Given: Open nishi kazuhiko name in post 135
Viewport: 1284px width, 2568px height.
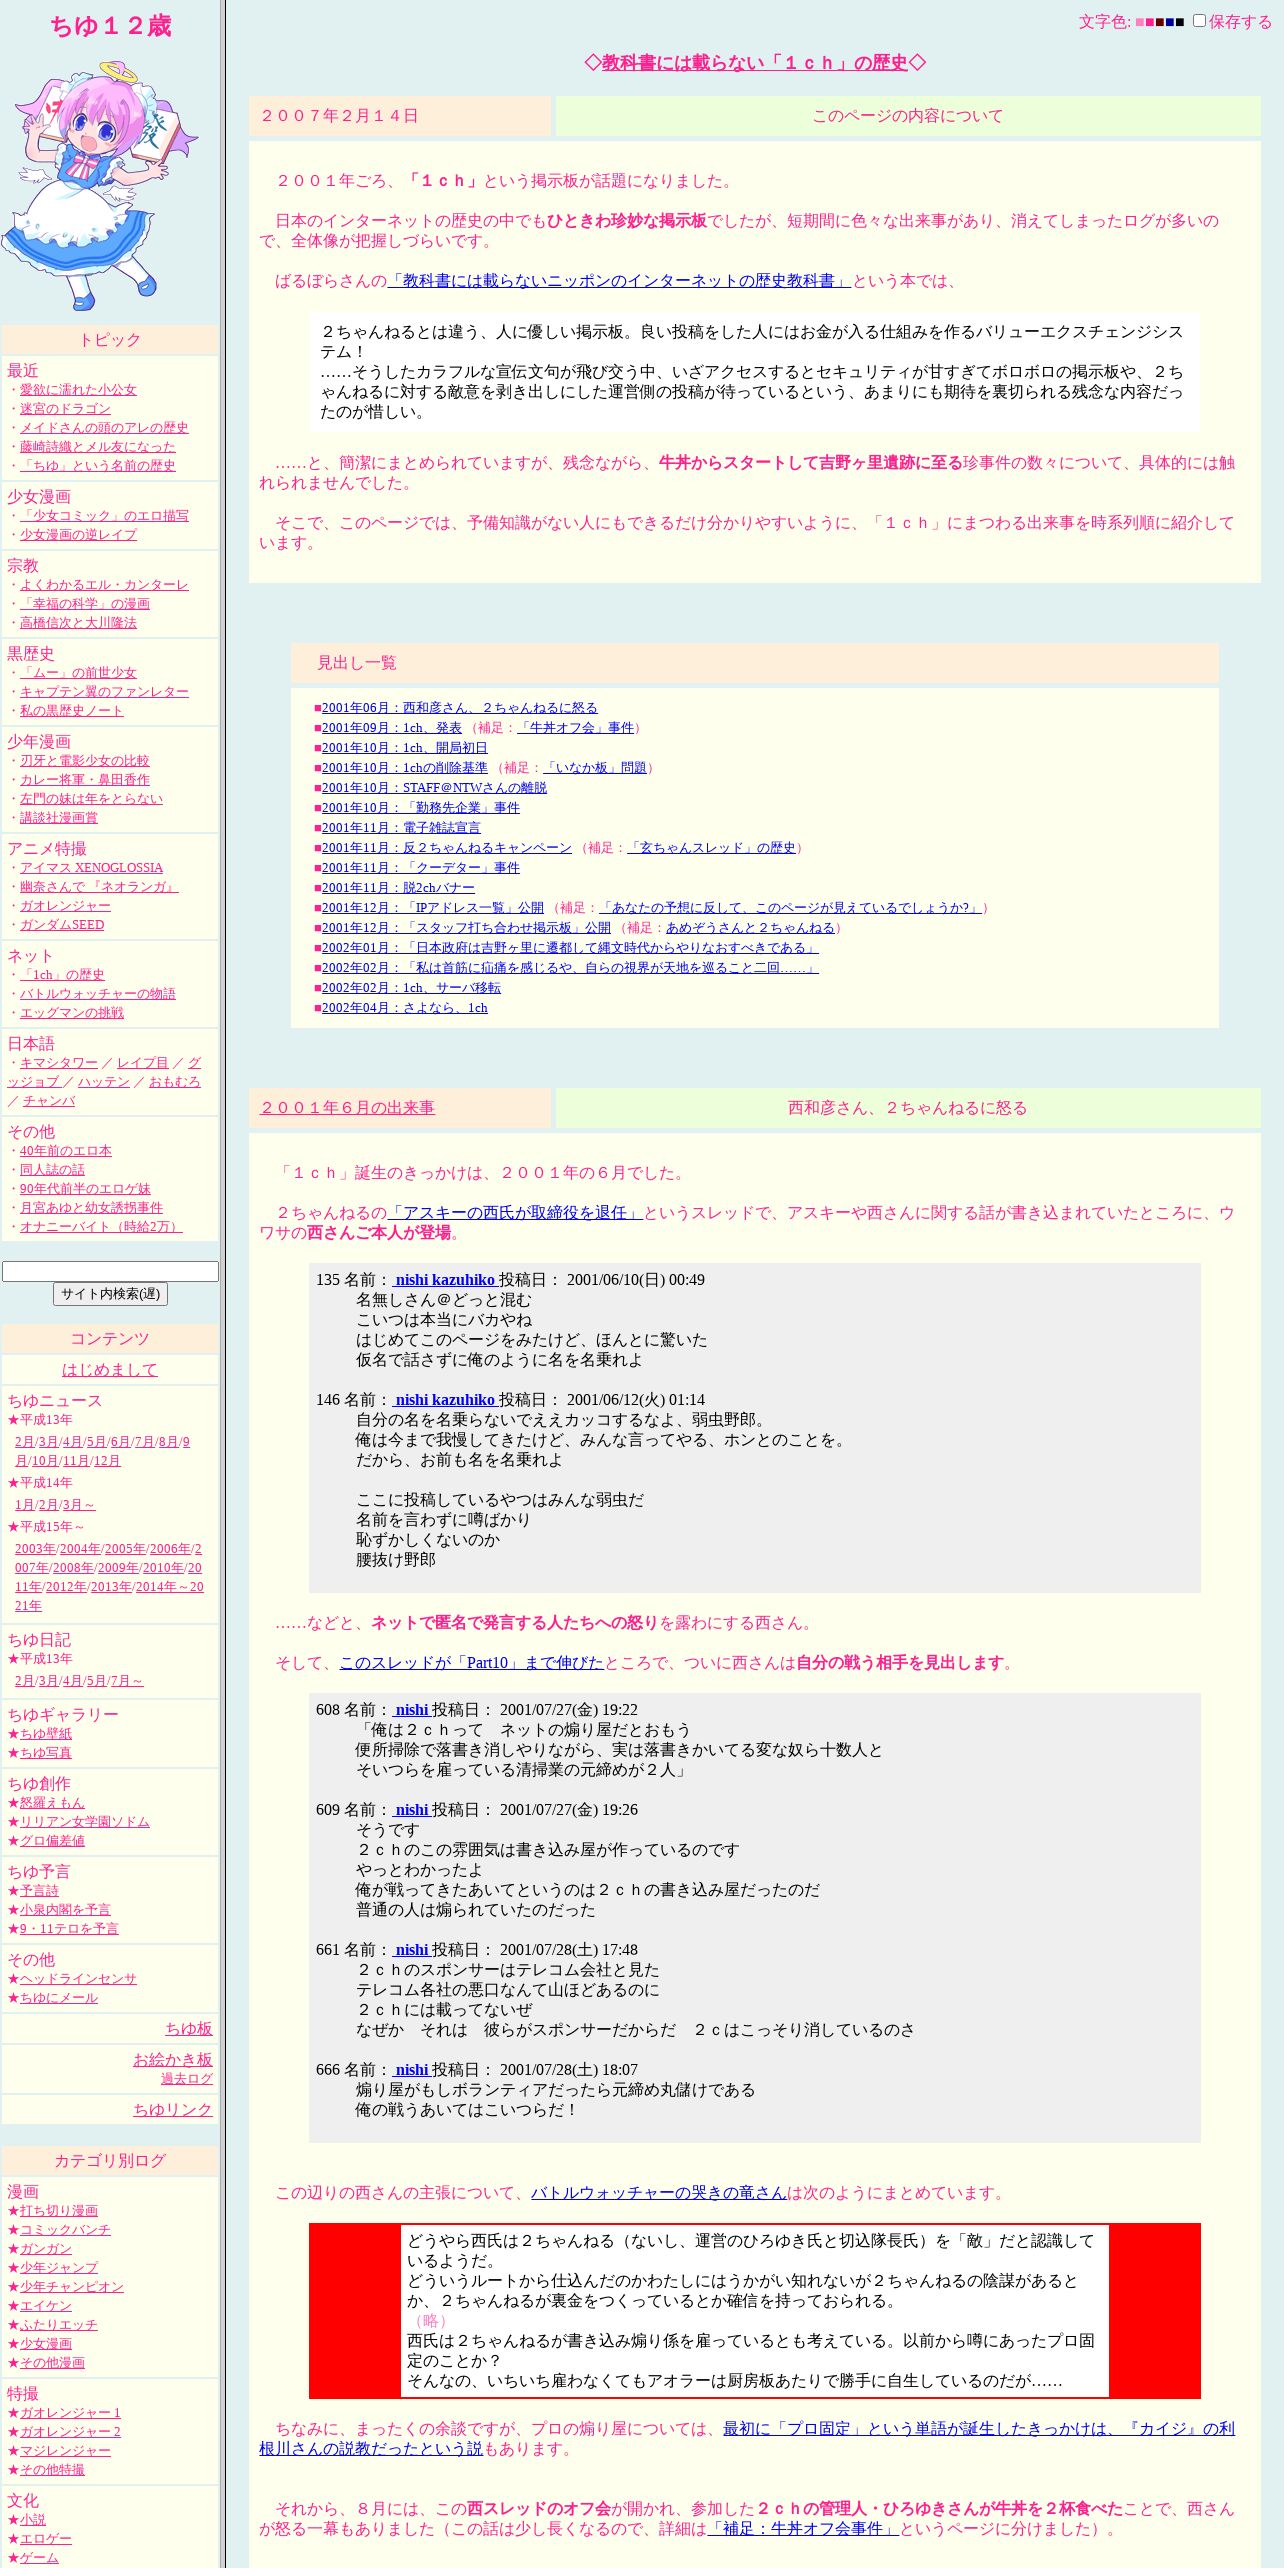Looking at the screenshot, I should pyautogui.click(x=445, y=1280).
